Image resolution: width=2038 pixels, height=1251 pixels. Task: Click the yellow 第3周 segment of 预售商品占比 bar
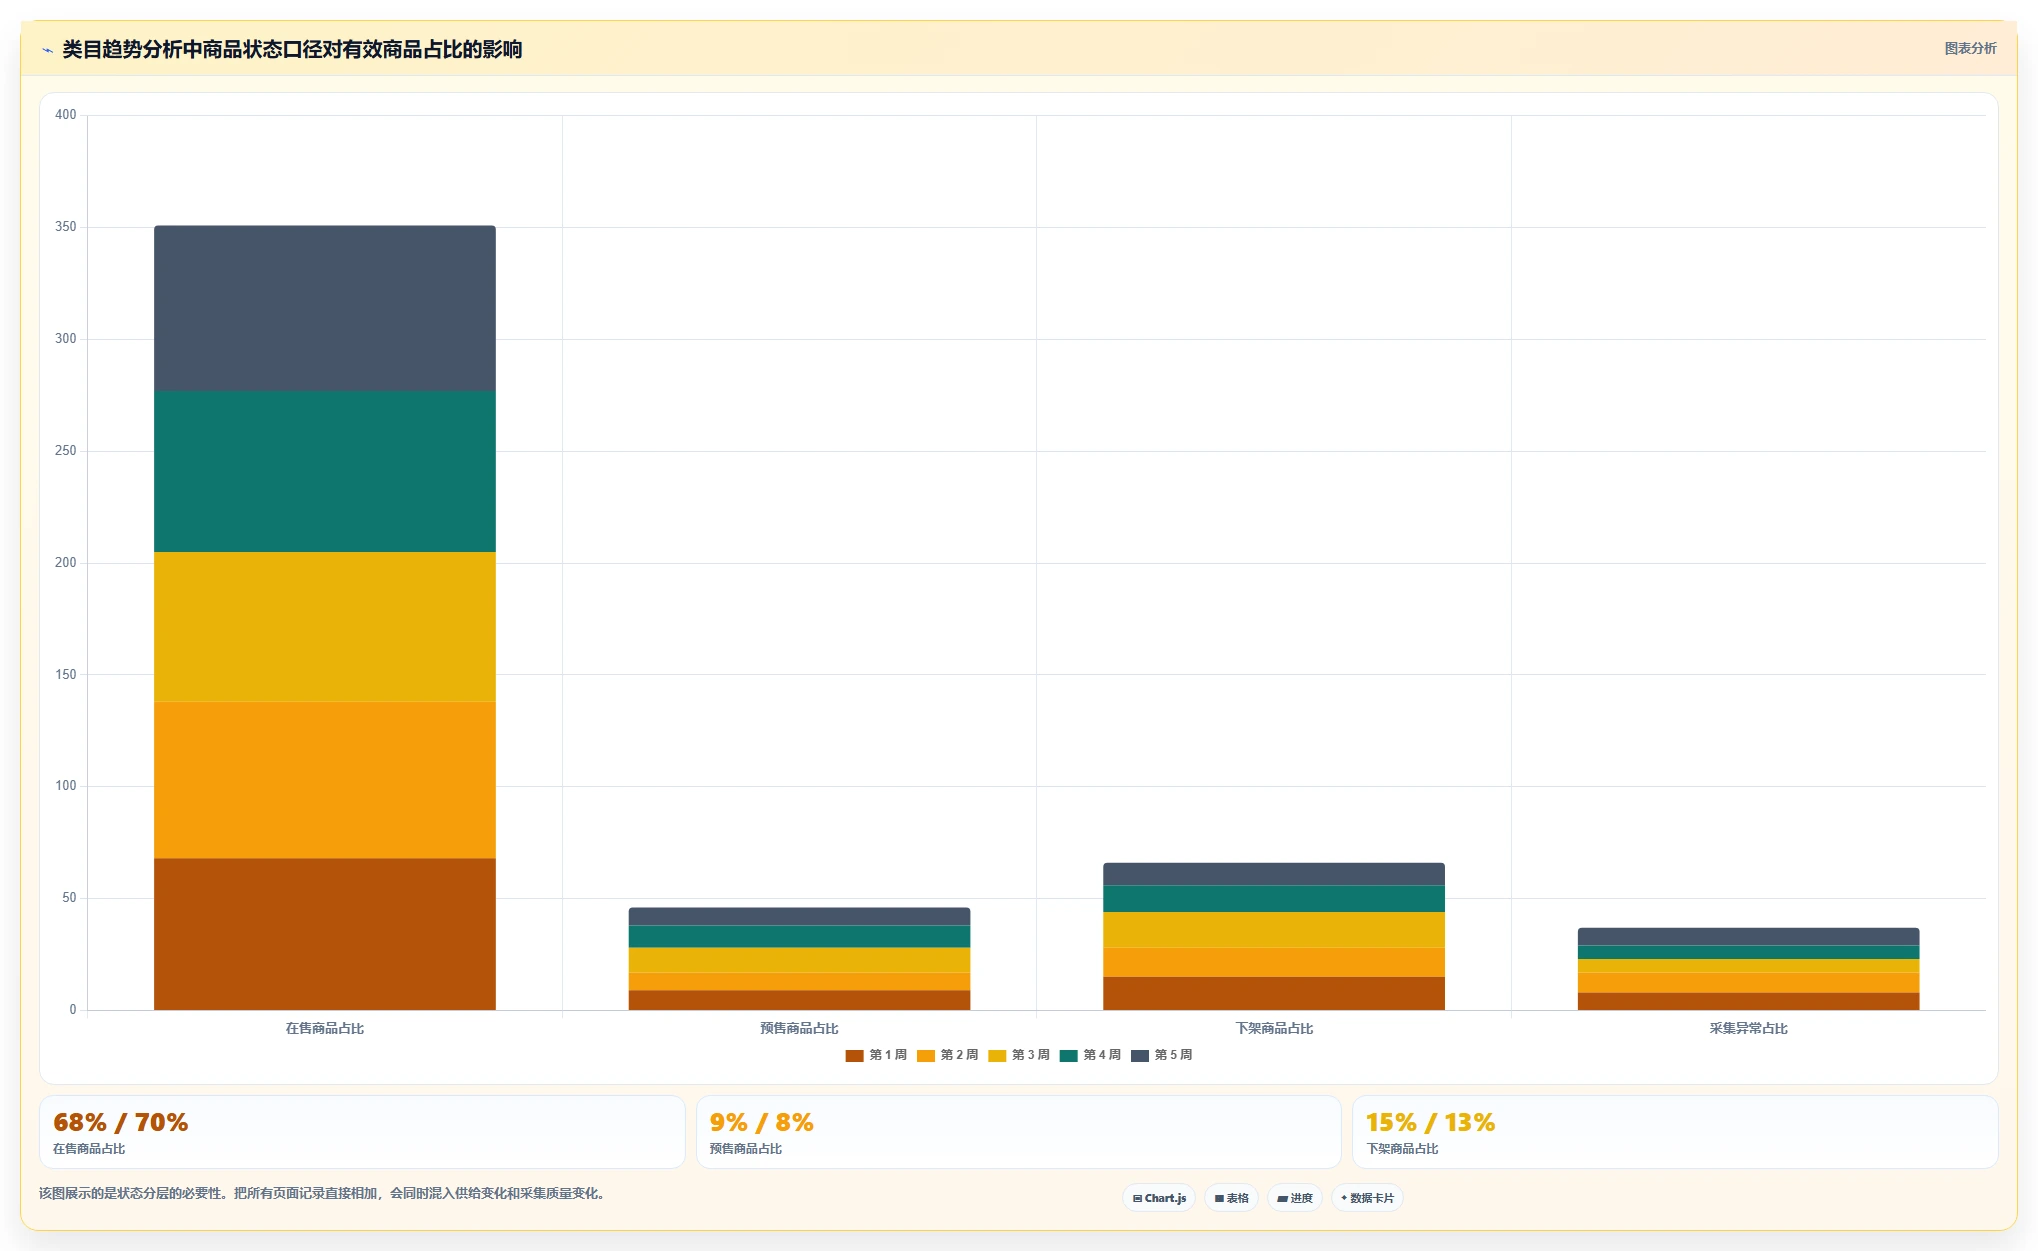799,961
